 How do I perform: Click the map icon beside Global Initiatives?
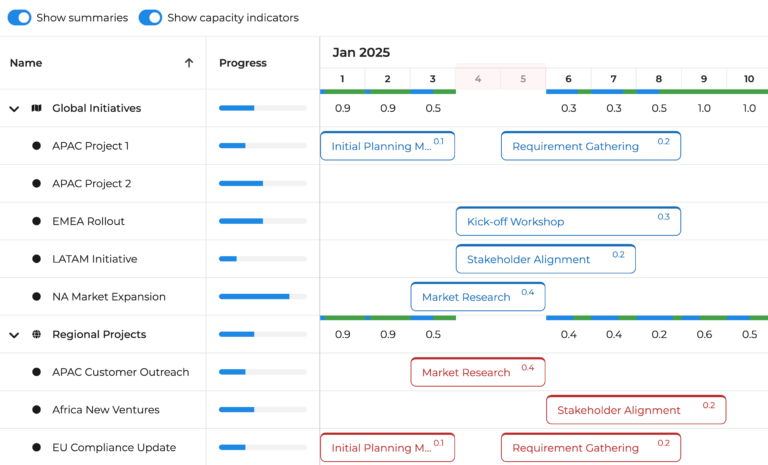point(37,108)
